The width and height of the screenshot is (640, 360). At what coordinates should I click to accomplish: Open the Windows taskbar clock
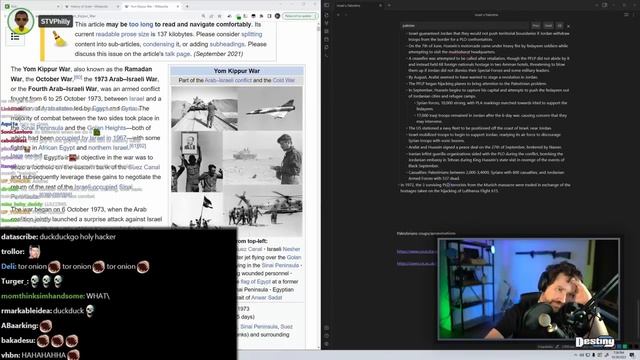tap(619, 355)
